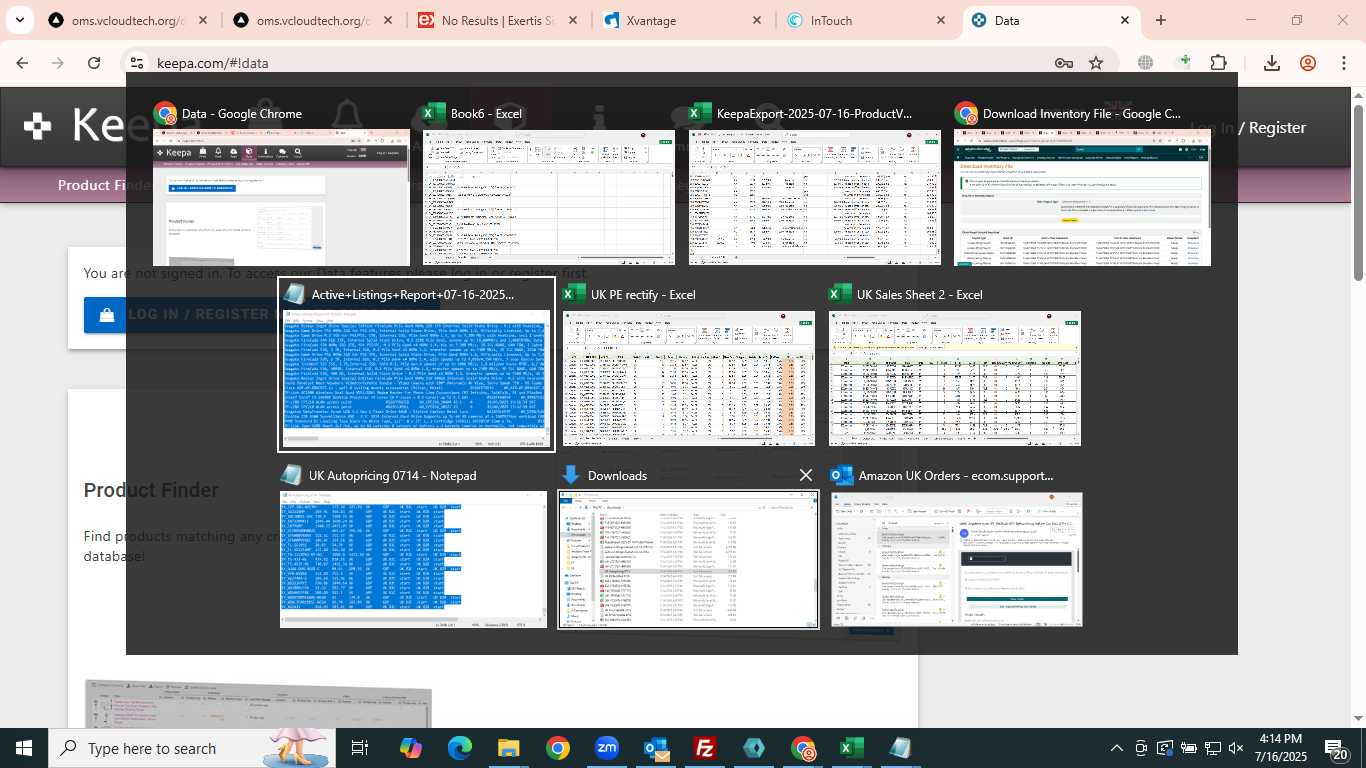Close the Data tab
The height and width of the screenshot is (768, 1366).
point(1125,20)
